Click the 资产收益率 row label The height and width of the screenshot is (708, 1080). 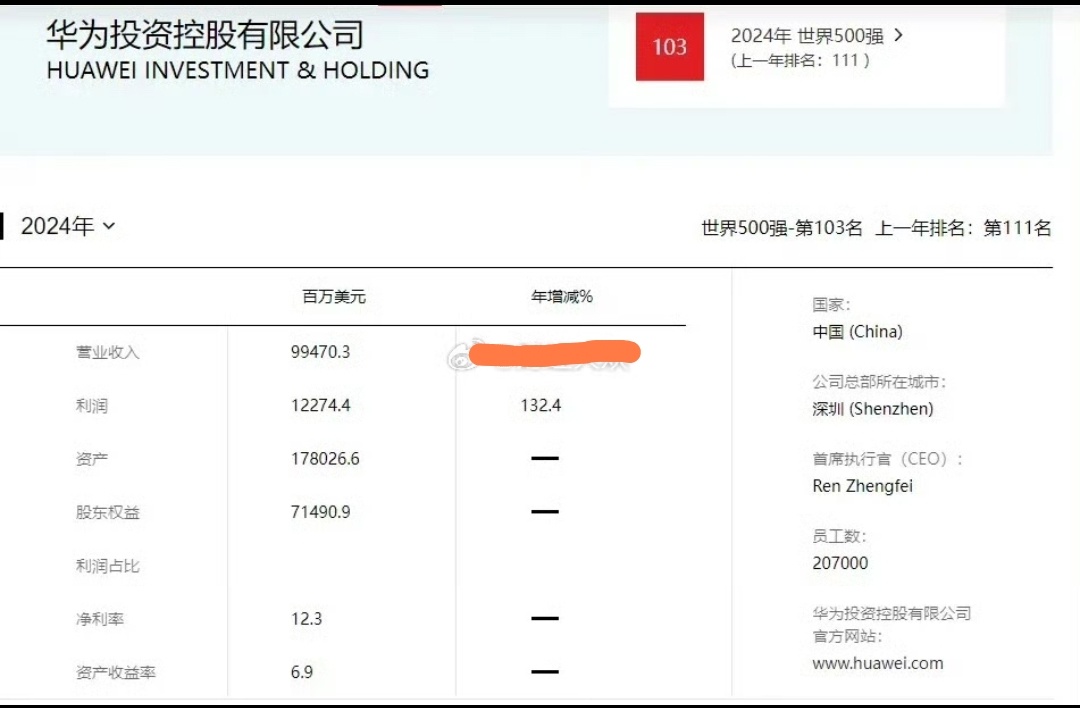pos(116,672)
